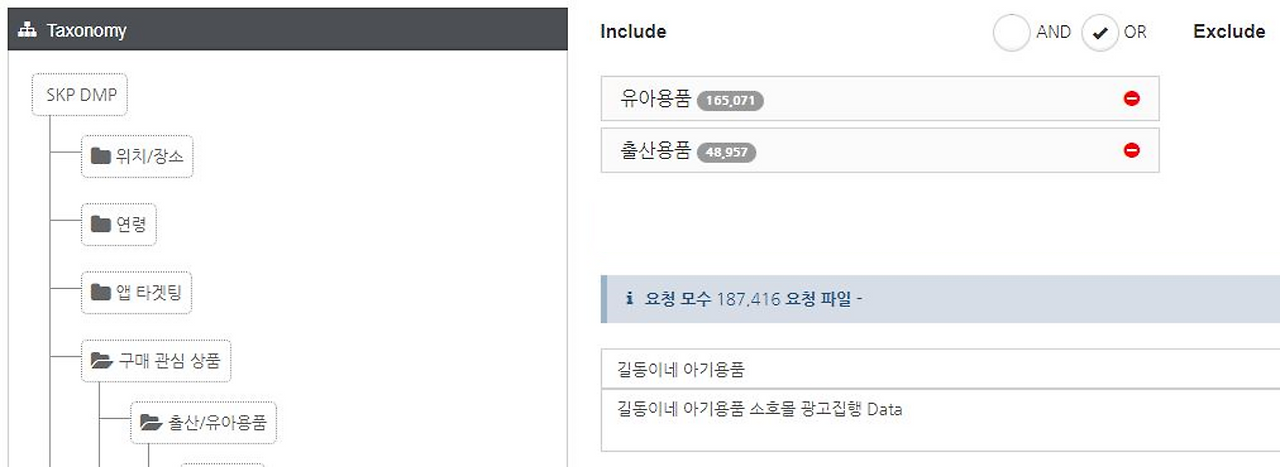Collapse the 구매 관심 상품 tree node
The height and width of the screenshot is (467, 1280).
[x=156, y=360]
